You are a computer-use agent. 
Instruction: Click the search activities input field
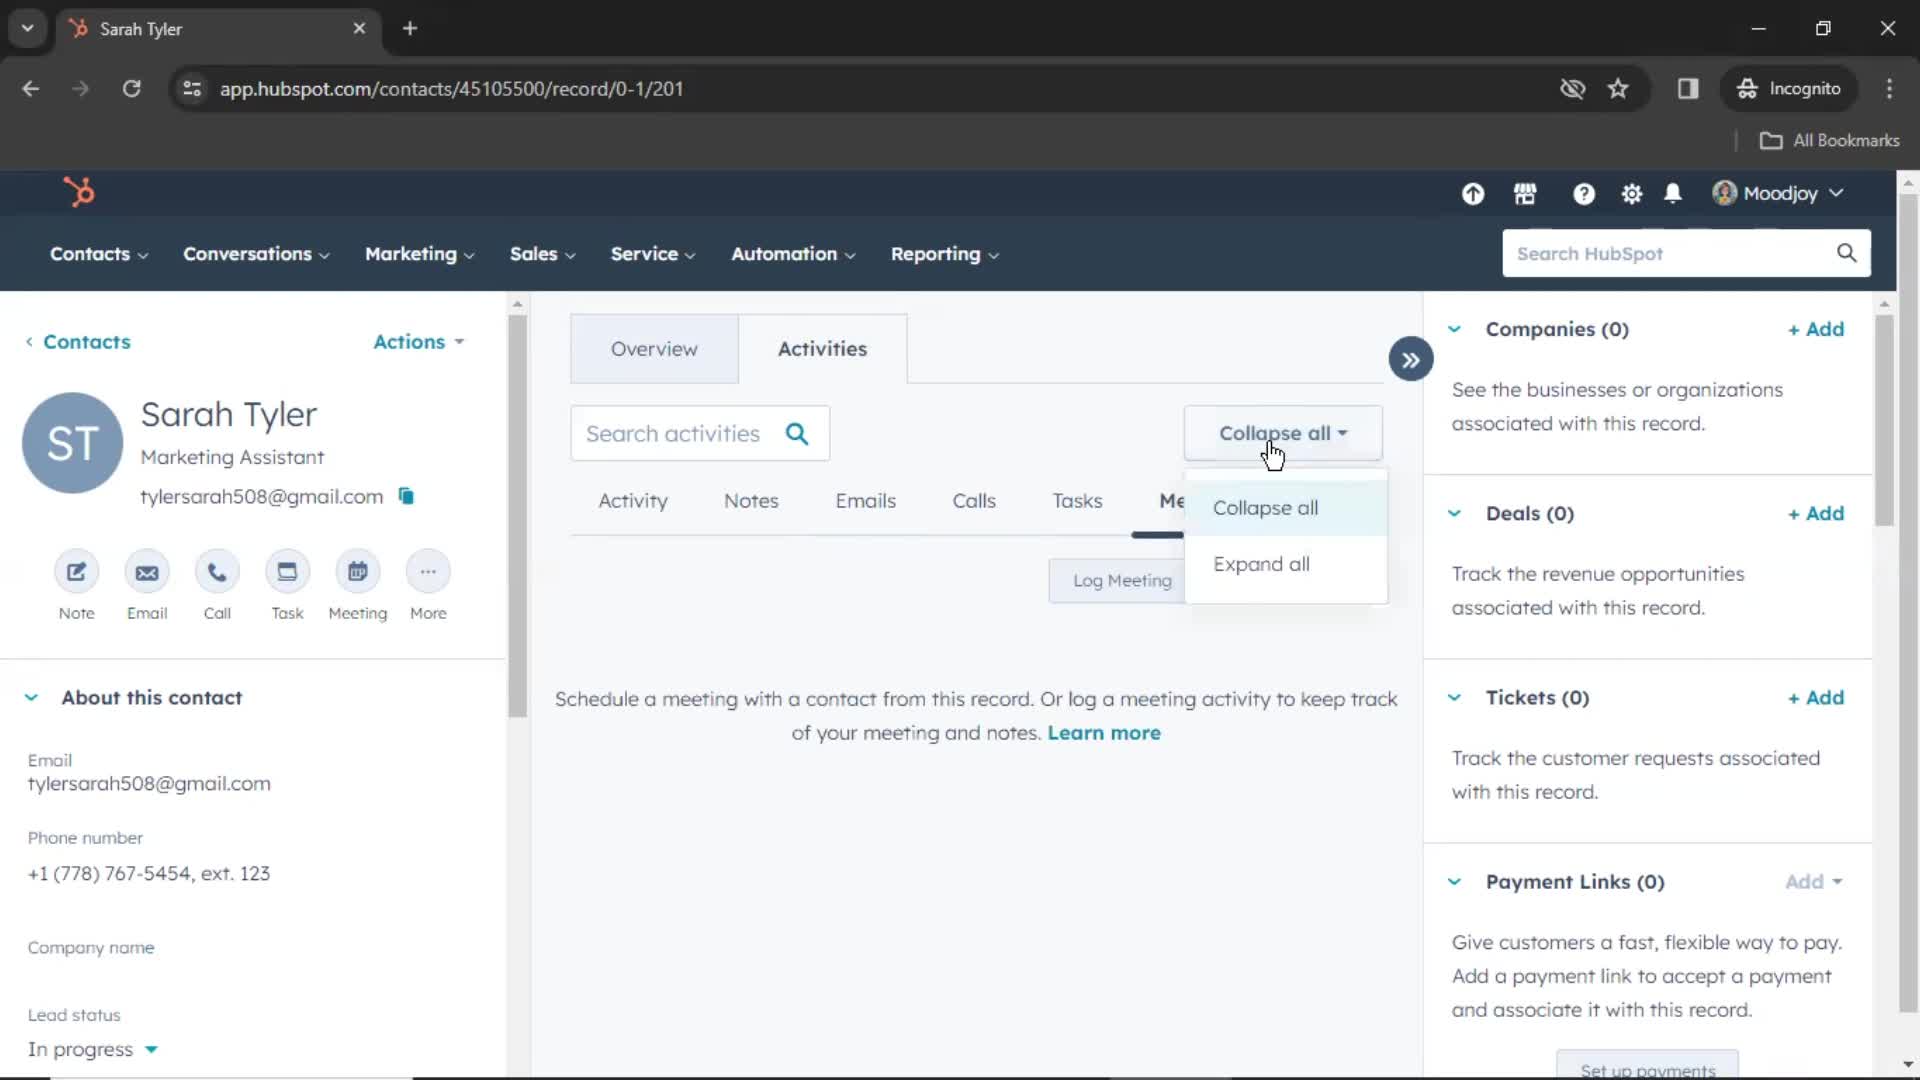pyautogui.click(x=699, y=433)
